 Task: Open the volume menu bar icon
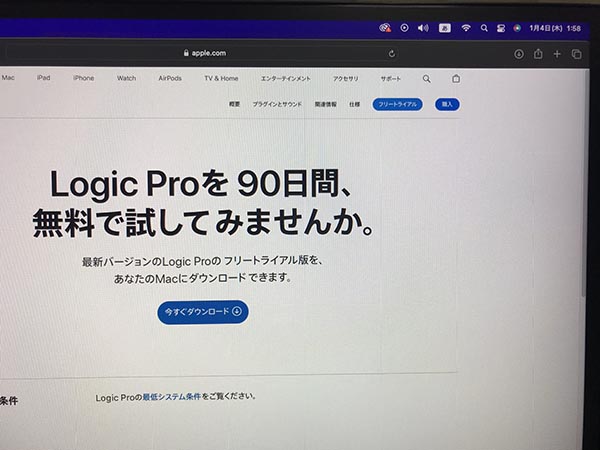point(423,28)
